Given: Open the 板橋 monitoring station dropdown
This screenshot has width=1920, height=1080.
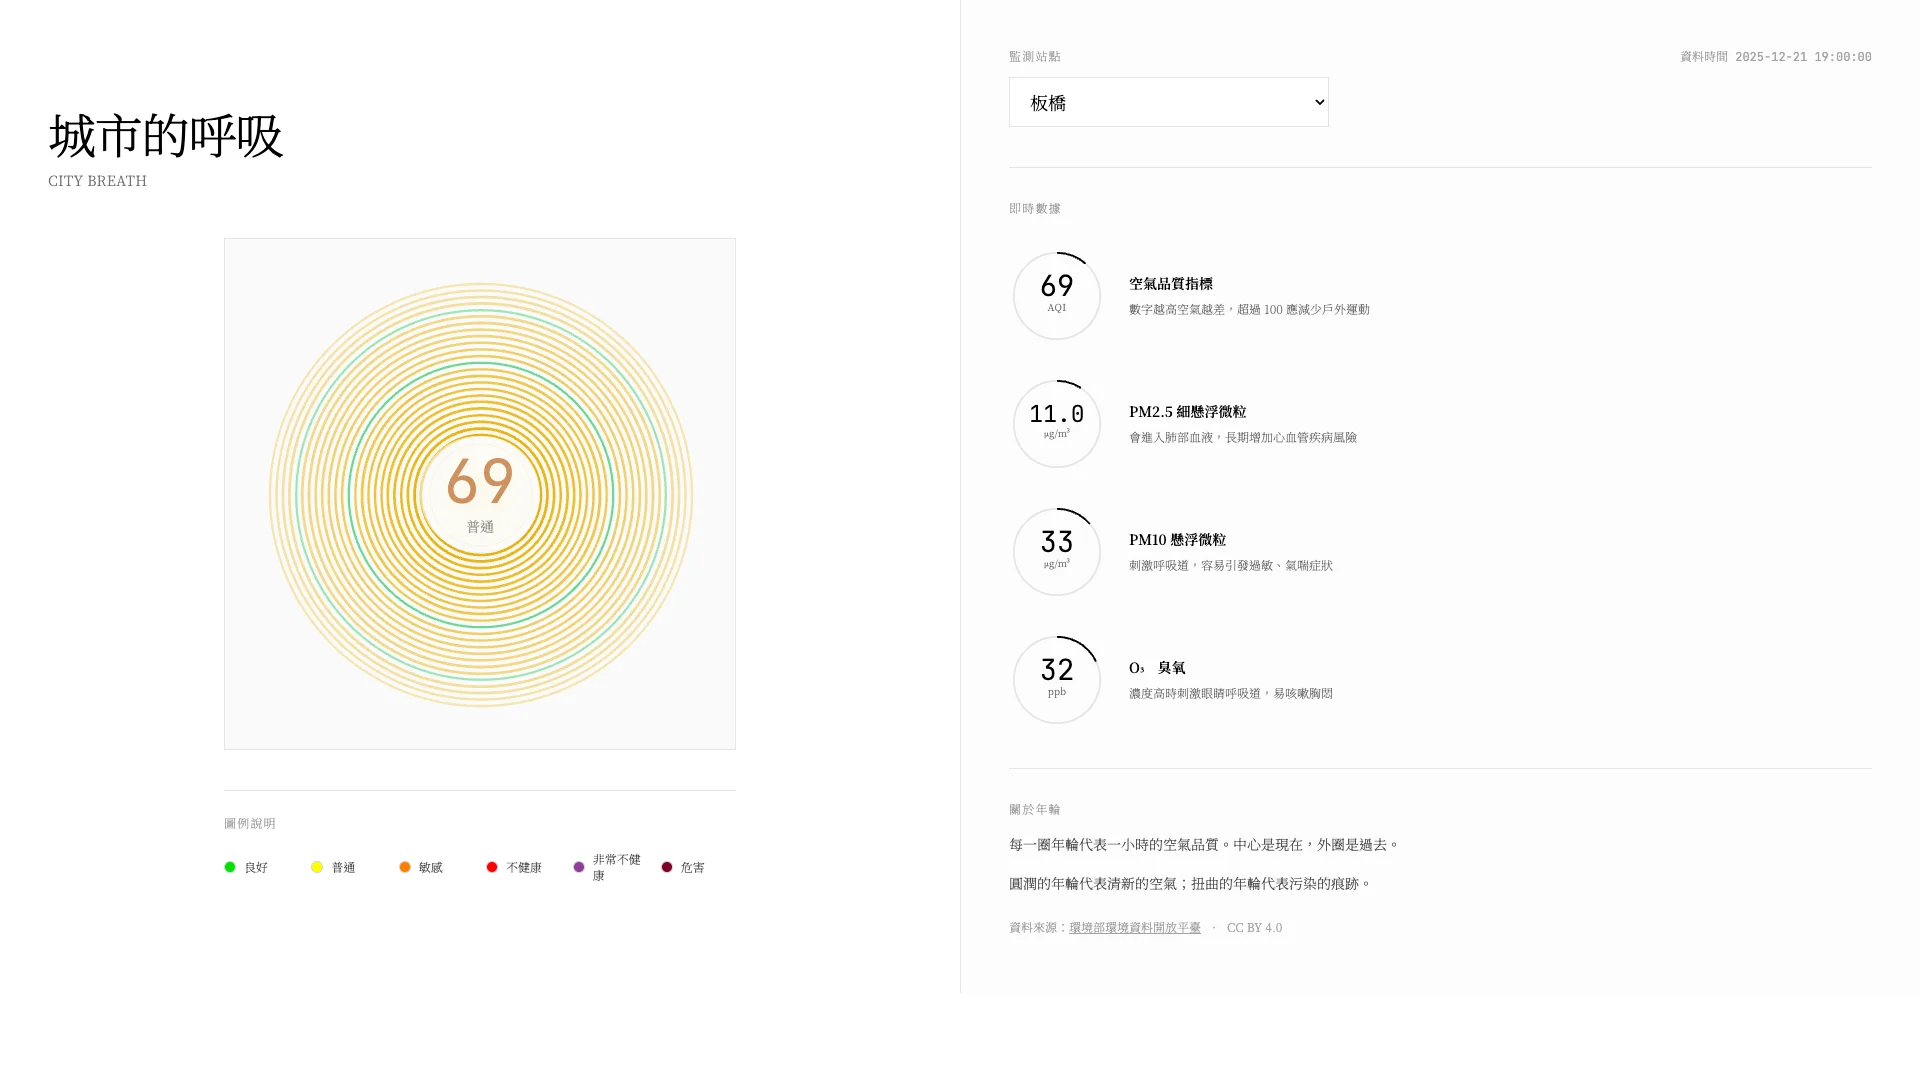Looking at the screenshot, I should (x=1168, y=102).
